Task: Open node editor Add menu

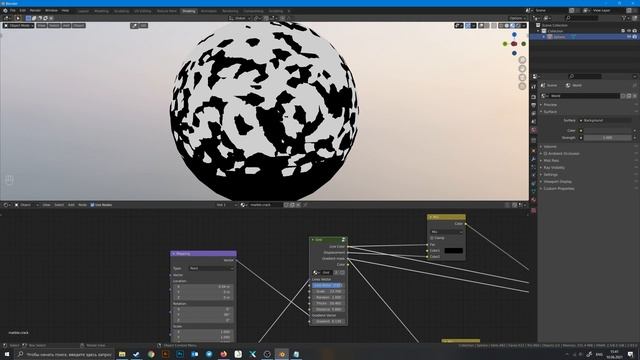Action: (71, 205)
